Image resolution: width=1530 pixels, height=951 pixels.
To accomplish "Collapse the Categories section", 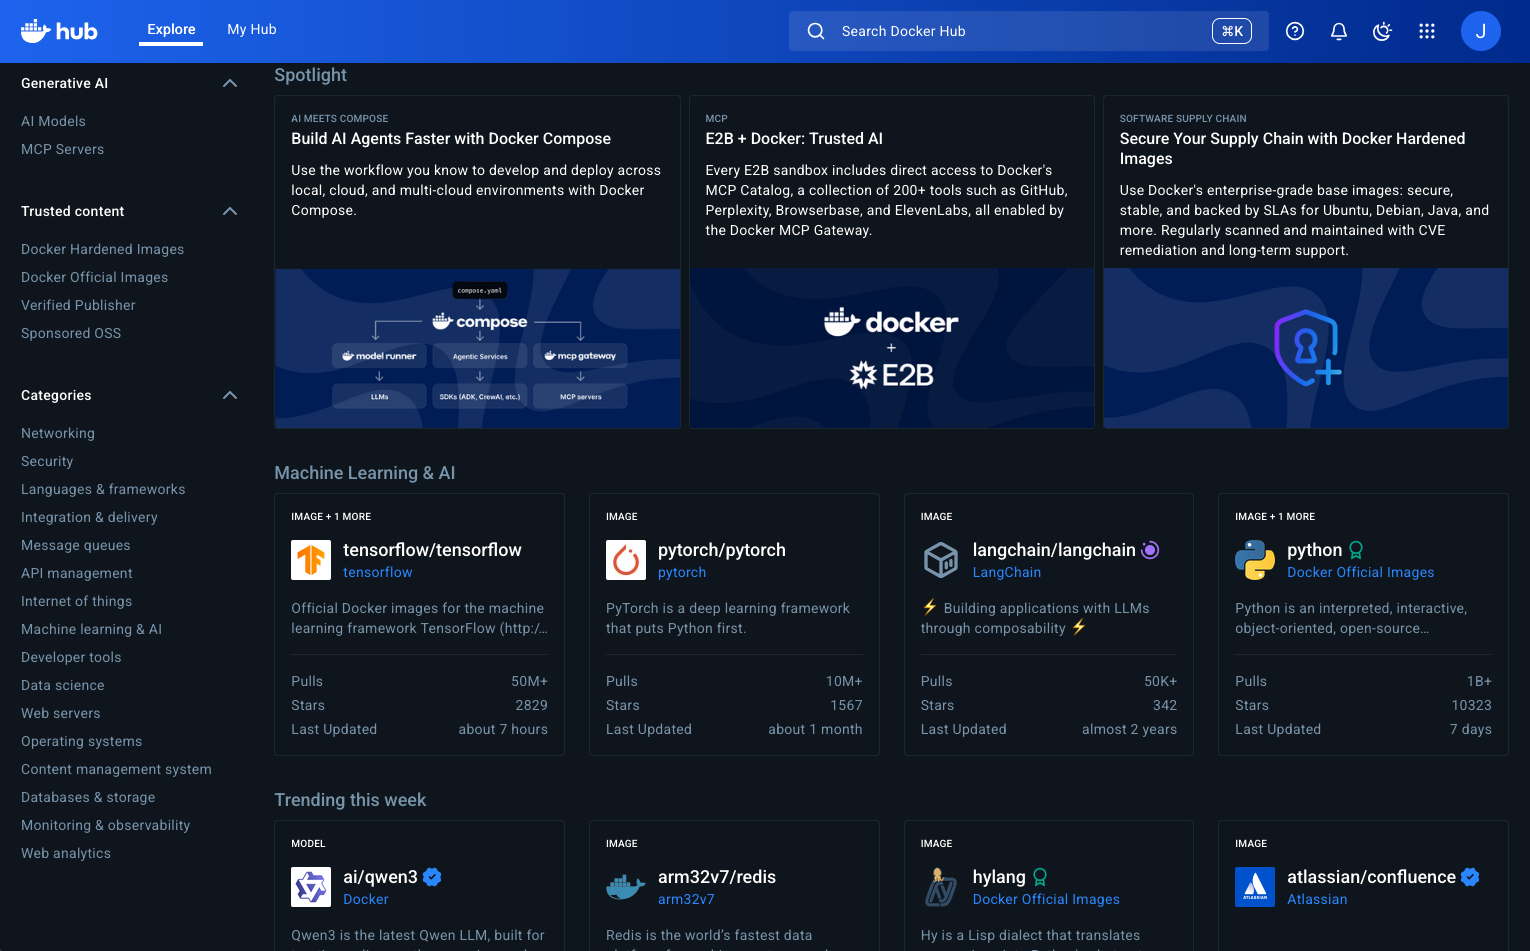I will 229,395.
